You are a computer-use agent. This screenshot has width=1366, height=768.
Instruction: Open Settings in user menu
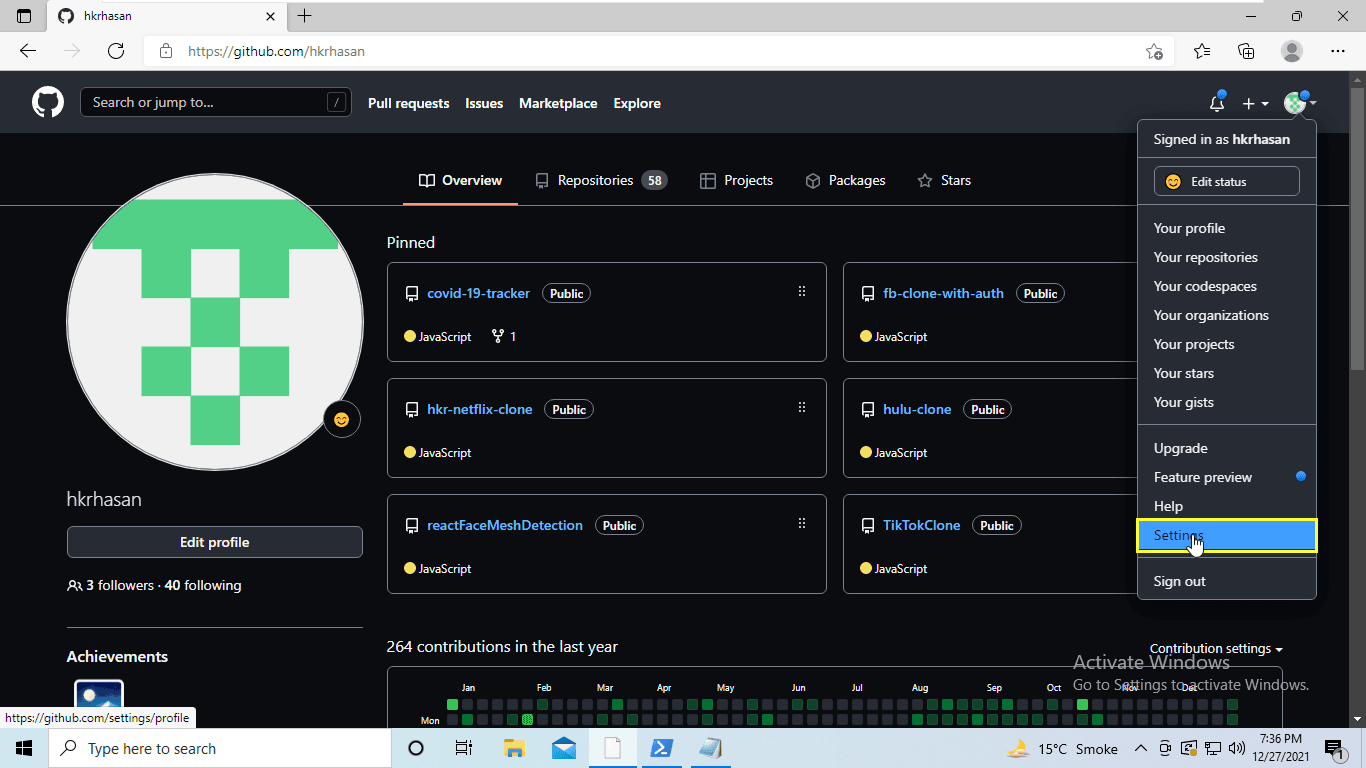click(1227, 535)
